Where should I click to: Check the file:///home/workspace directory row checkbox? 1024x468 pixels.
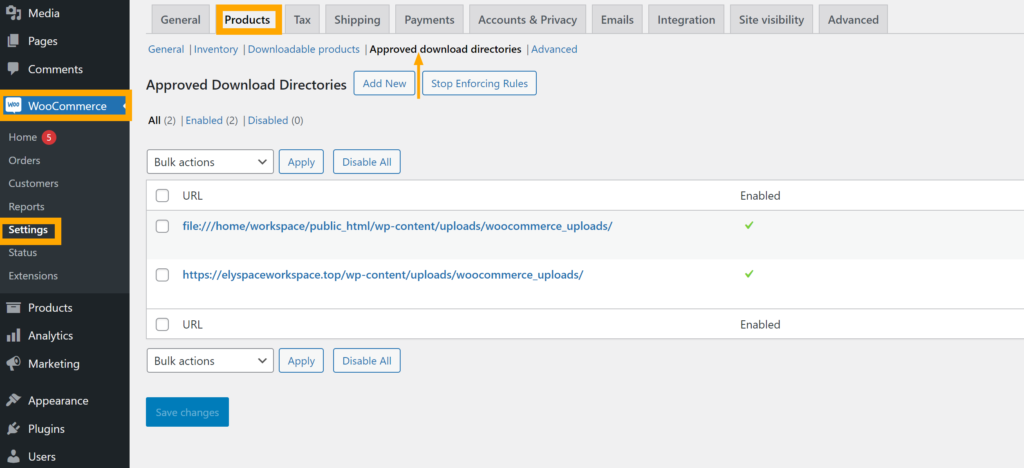coord(163,227)
